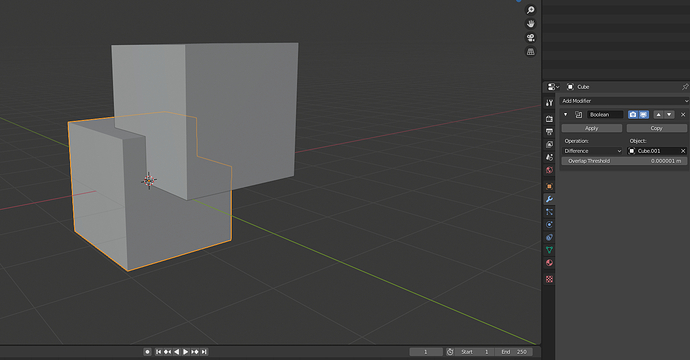Viewport: 690px width, 360px height.
Task: Open the Object properties tab
Action: point(549,186)
